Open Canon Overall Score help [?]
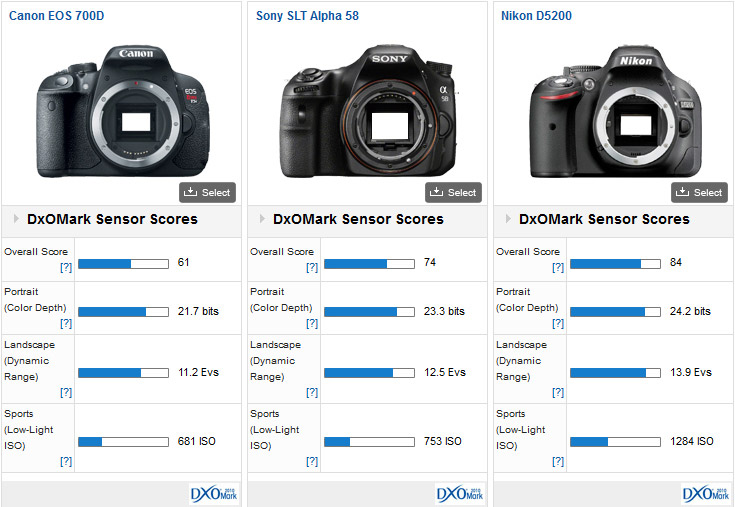 point(66,267)
